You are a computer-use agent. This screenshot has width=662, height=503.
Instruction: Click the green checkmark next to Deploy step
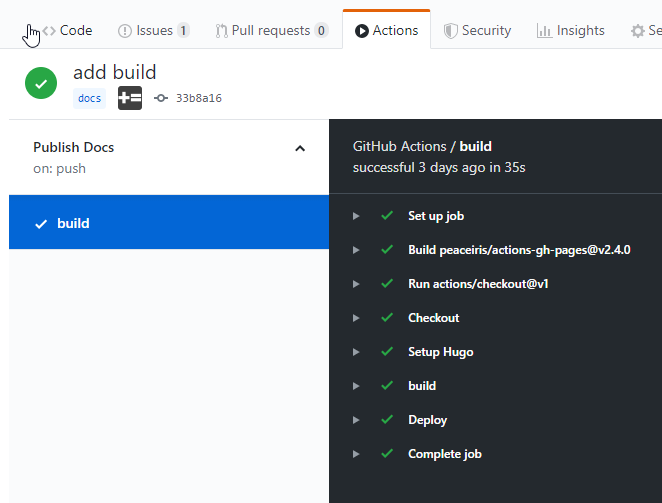point(387,420)
